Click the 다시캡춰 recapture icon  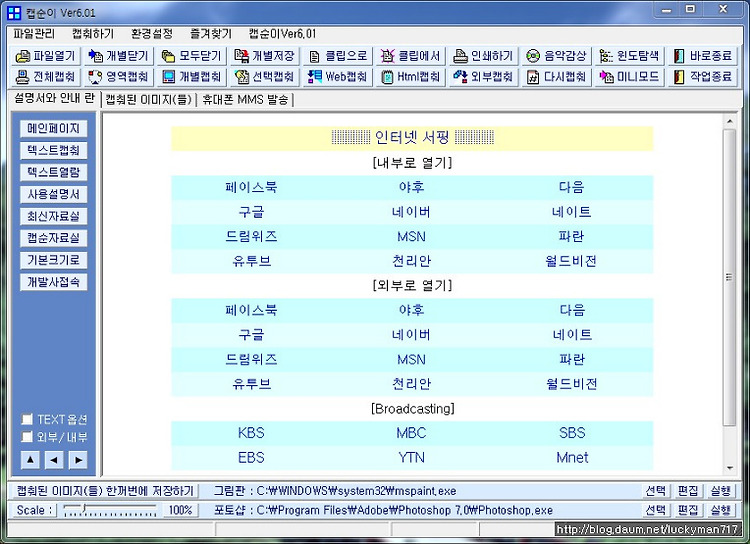pyautogui.click(x=533, y=77)
